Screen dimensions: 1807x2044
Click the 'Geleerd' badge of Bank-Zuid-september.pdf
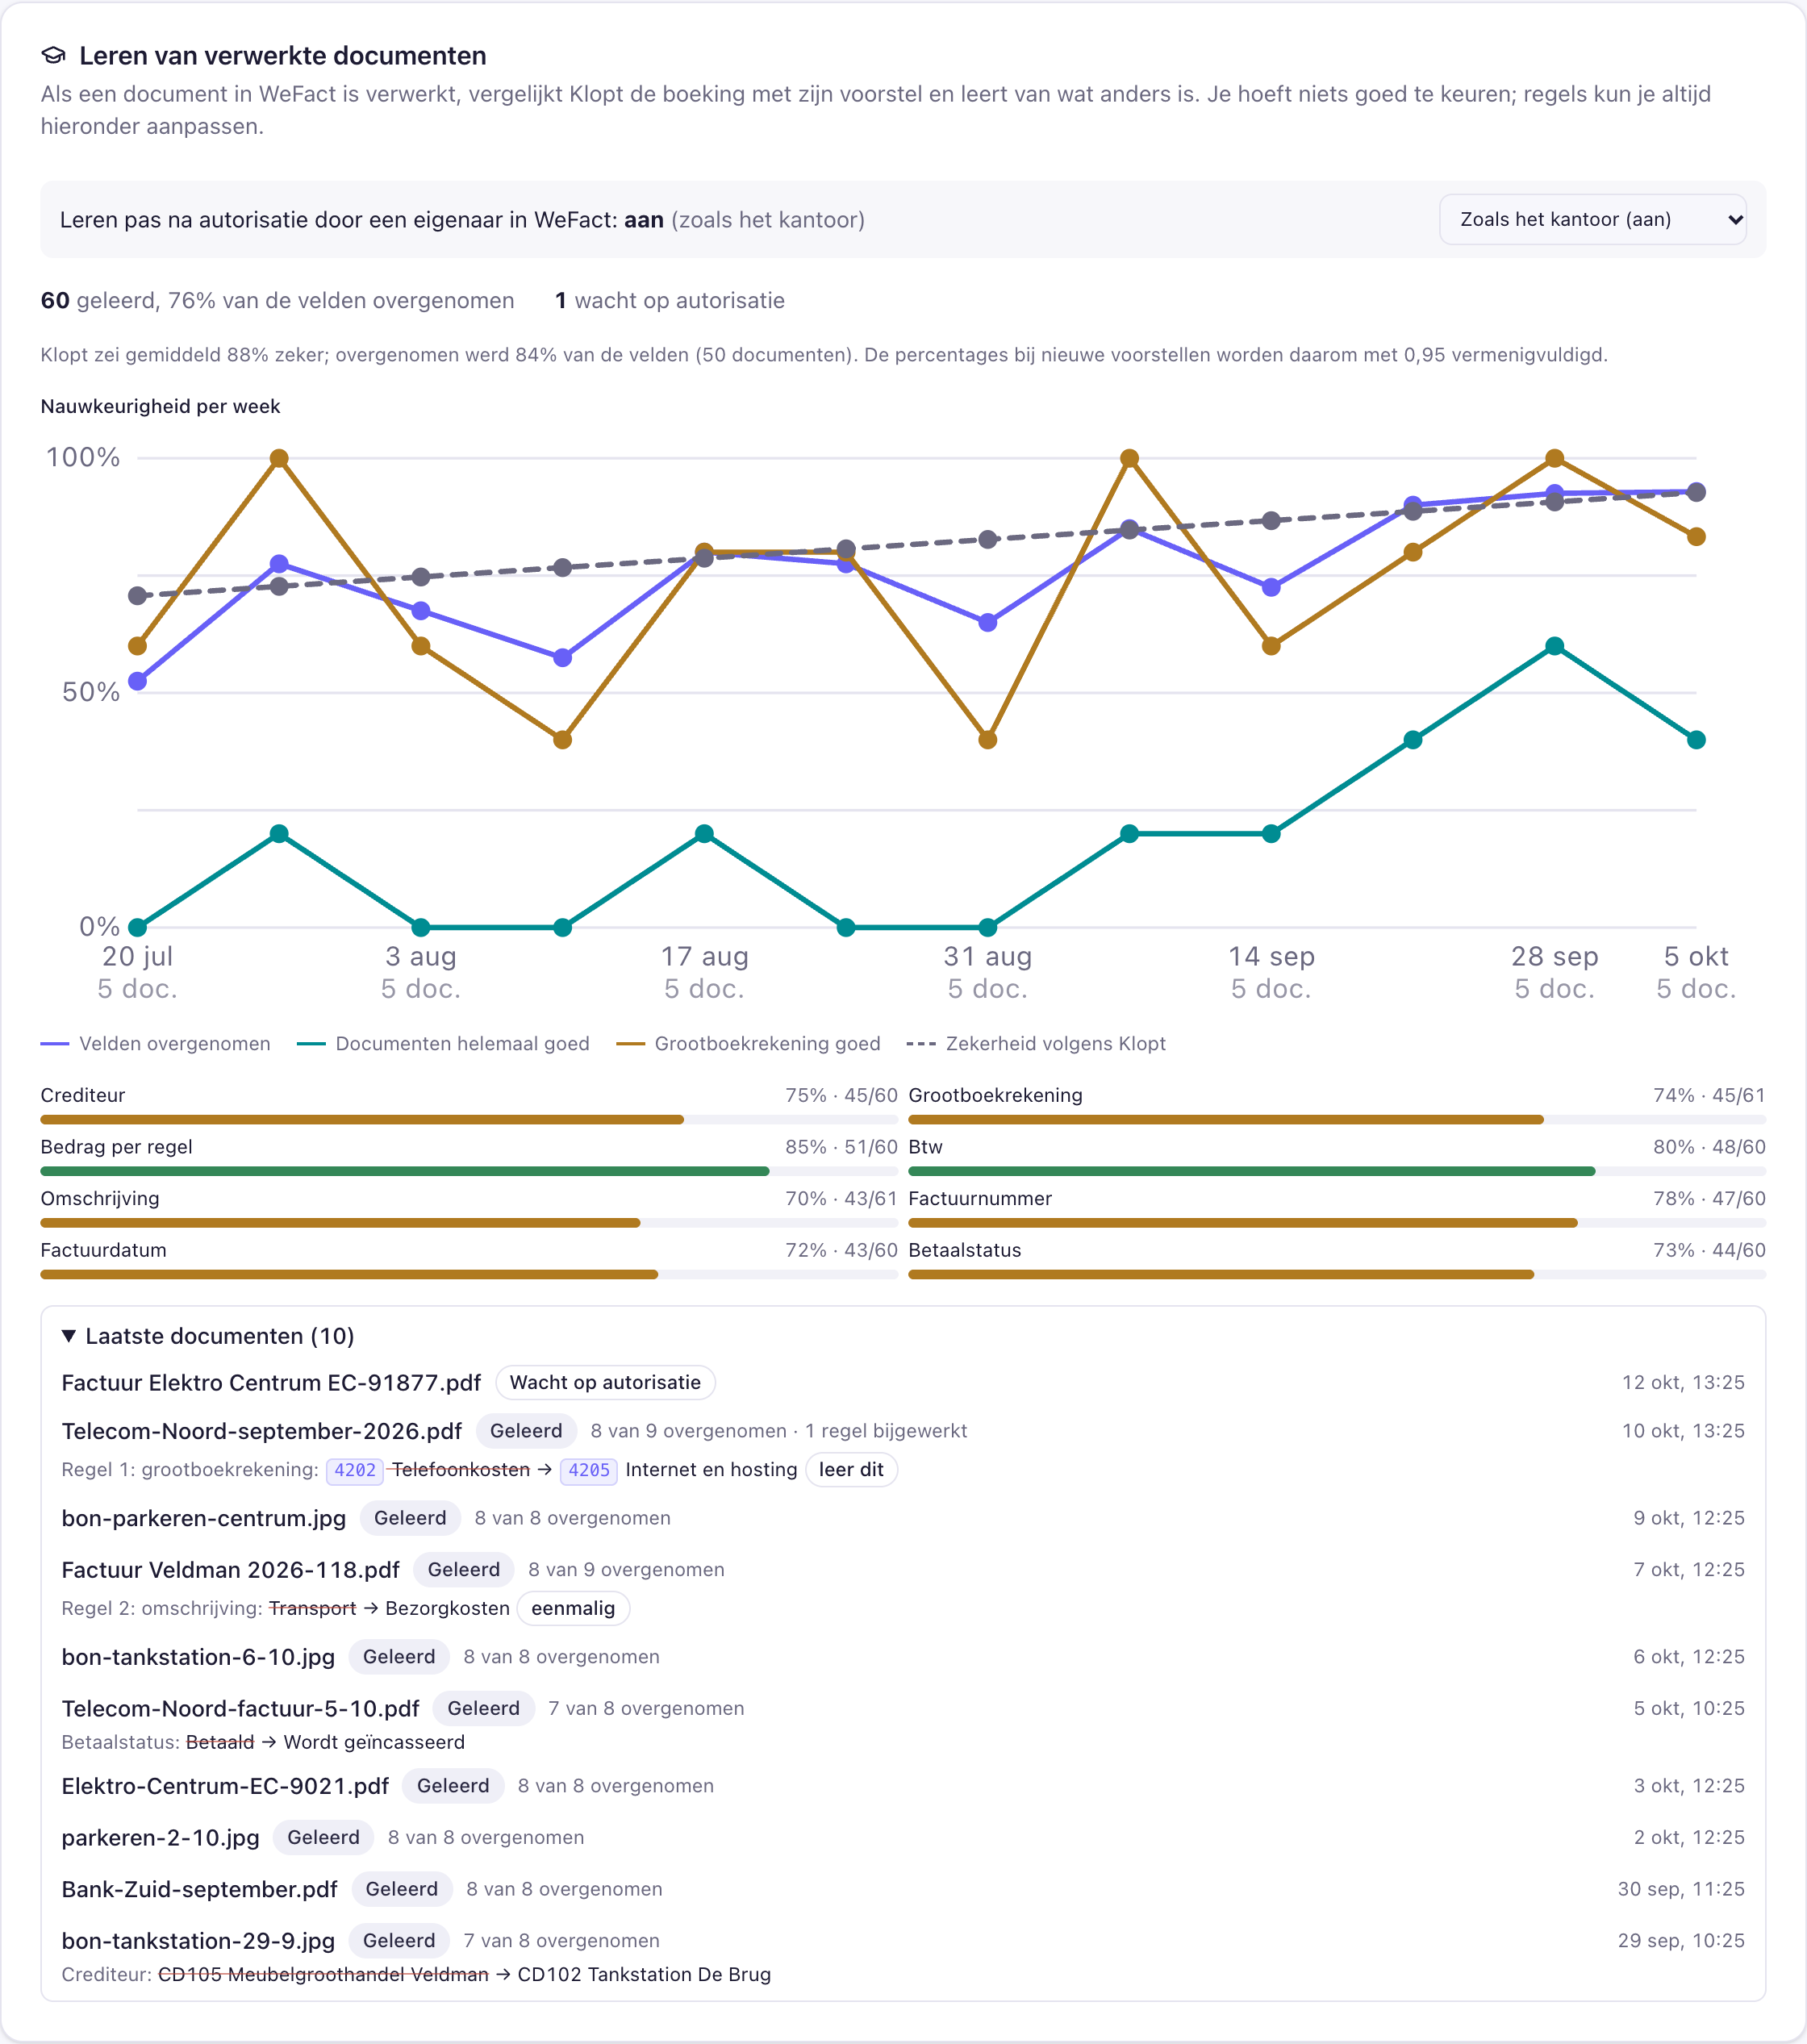point(401,1889)
